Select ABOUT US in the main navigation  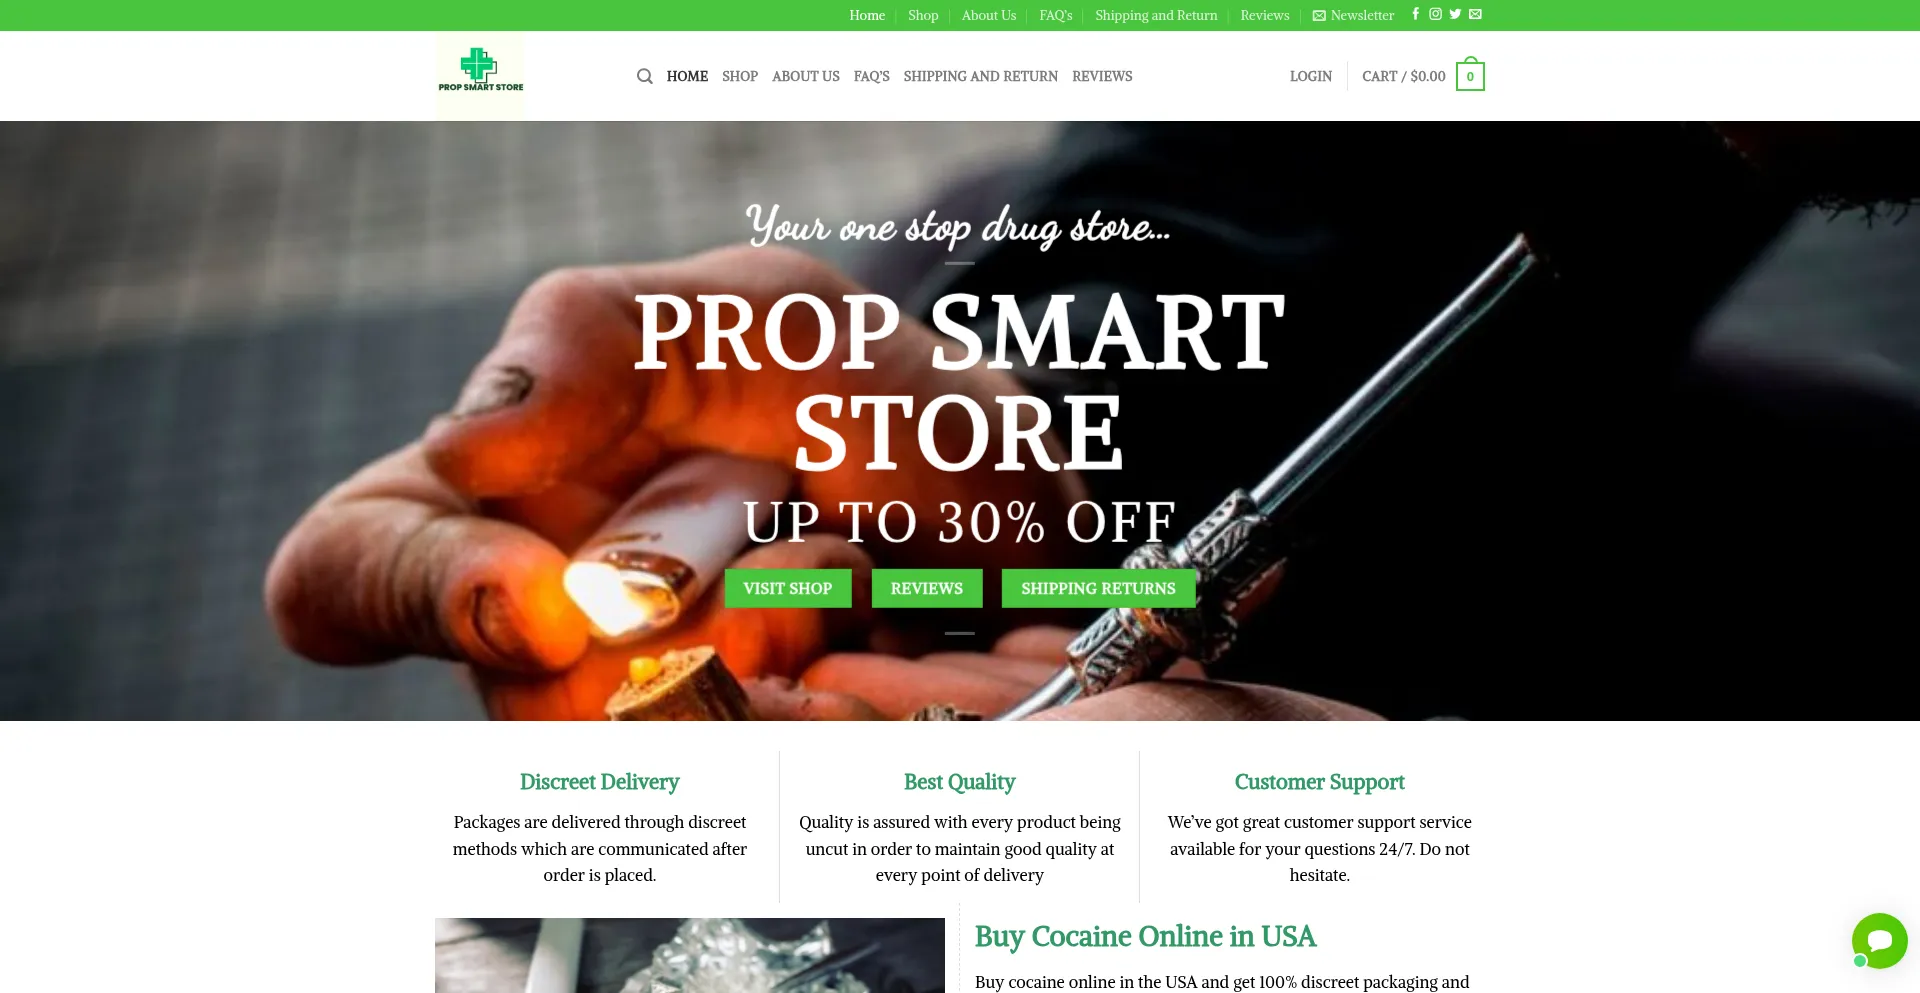(x=806, y=76)
